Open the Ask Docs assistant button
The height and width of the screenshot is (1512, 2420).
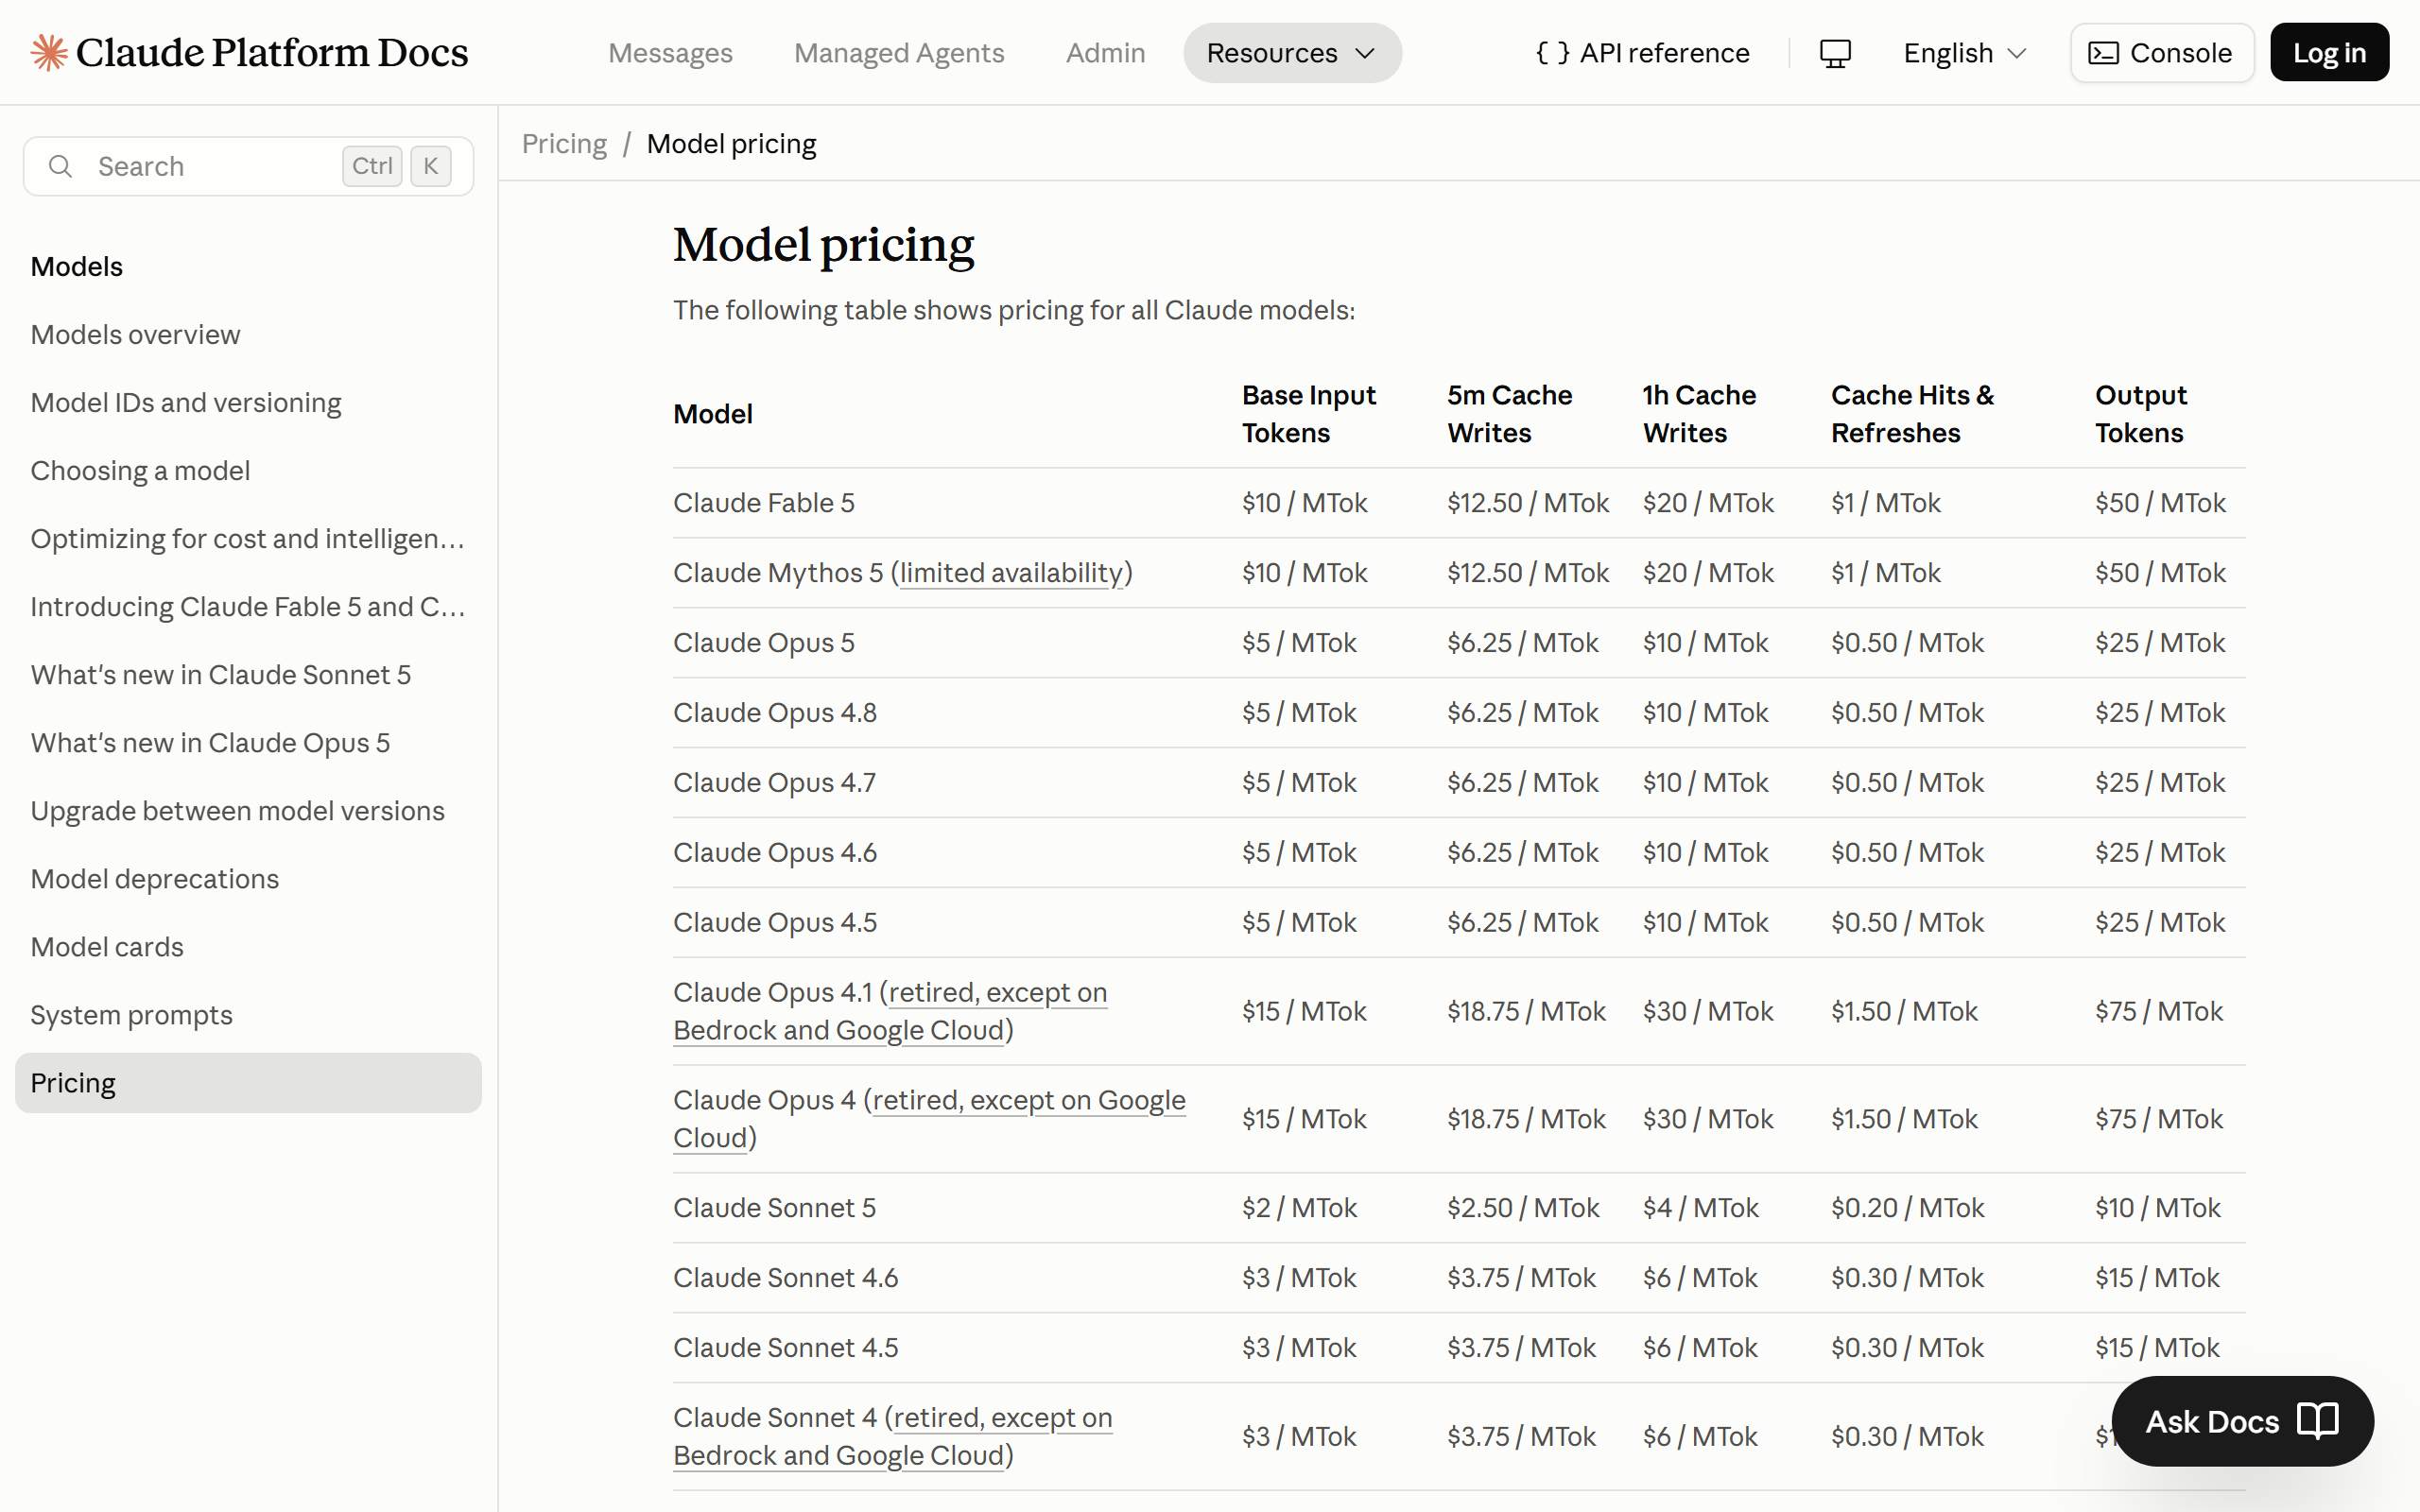pos(2242,1421)
